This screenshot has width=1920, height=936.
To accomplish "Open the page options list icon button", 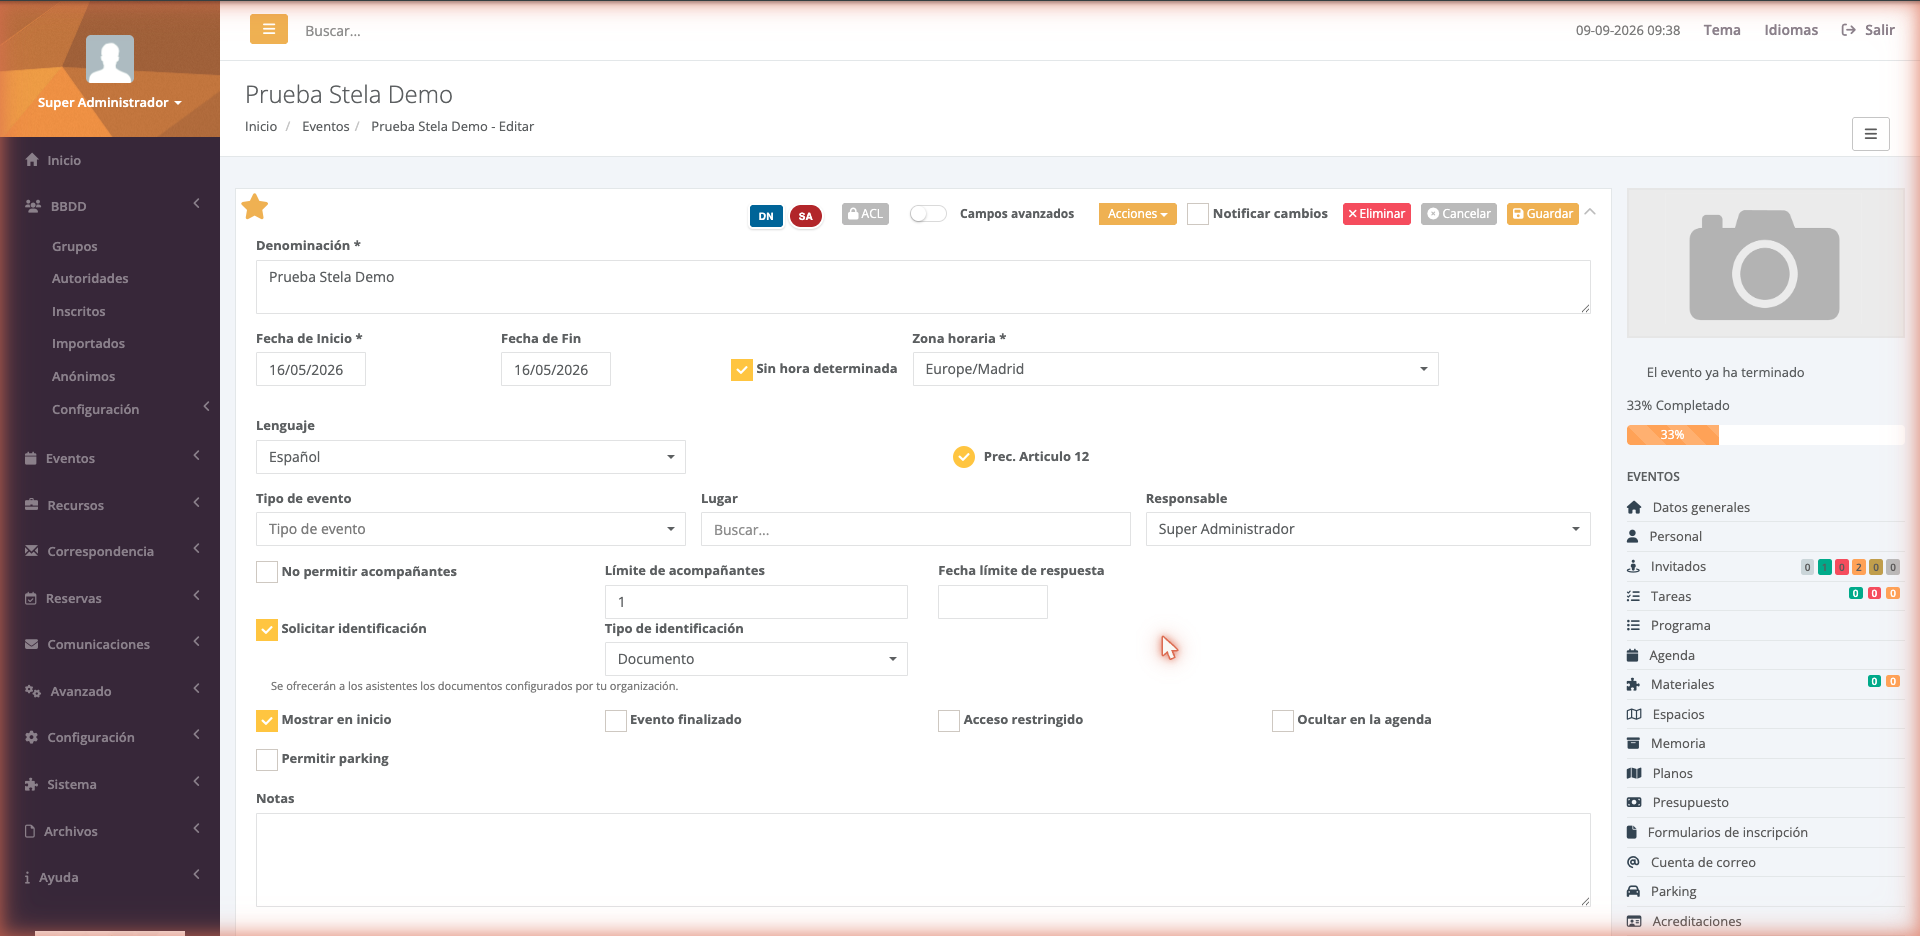I will pyautogui.click(x=1870, y=134).
